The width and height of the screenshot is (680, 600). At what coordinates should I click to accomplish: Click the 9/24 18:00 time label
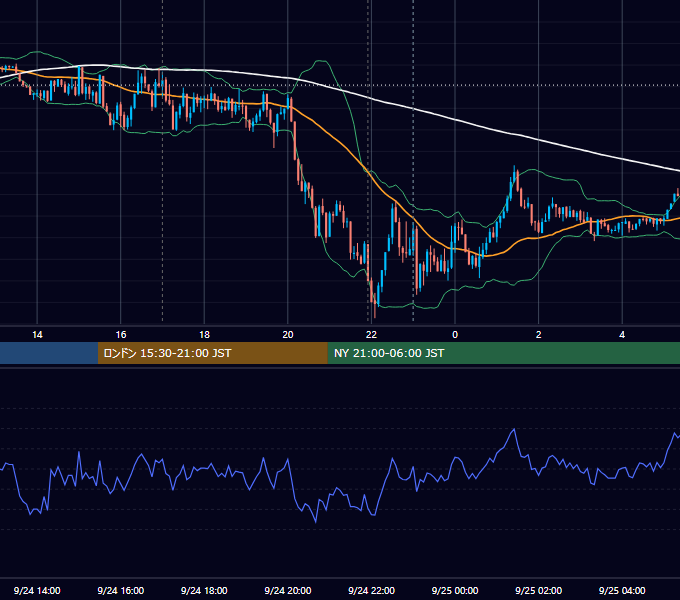point(204,590)
